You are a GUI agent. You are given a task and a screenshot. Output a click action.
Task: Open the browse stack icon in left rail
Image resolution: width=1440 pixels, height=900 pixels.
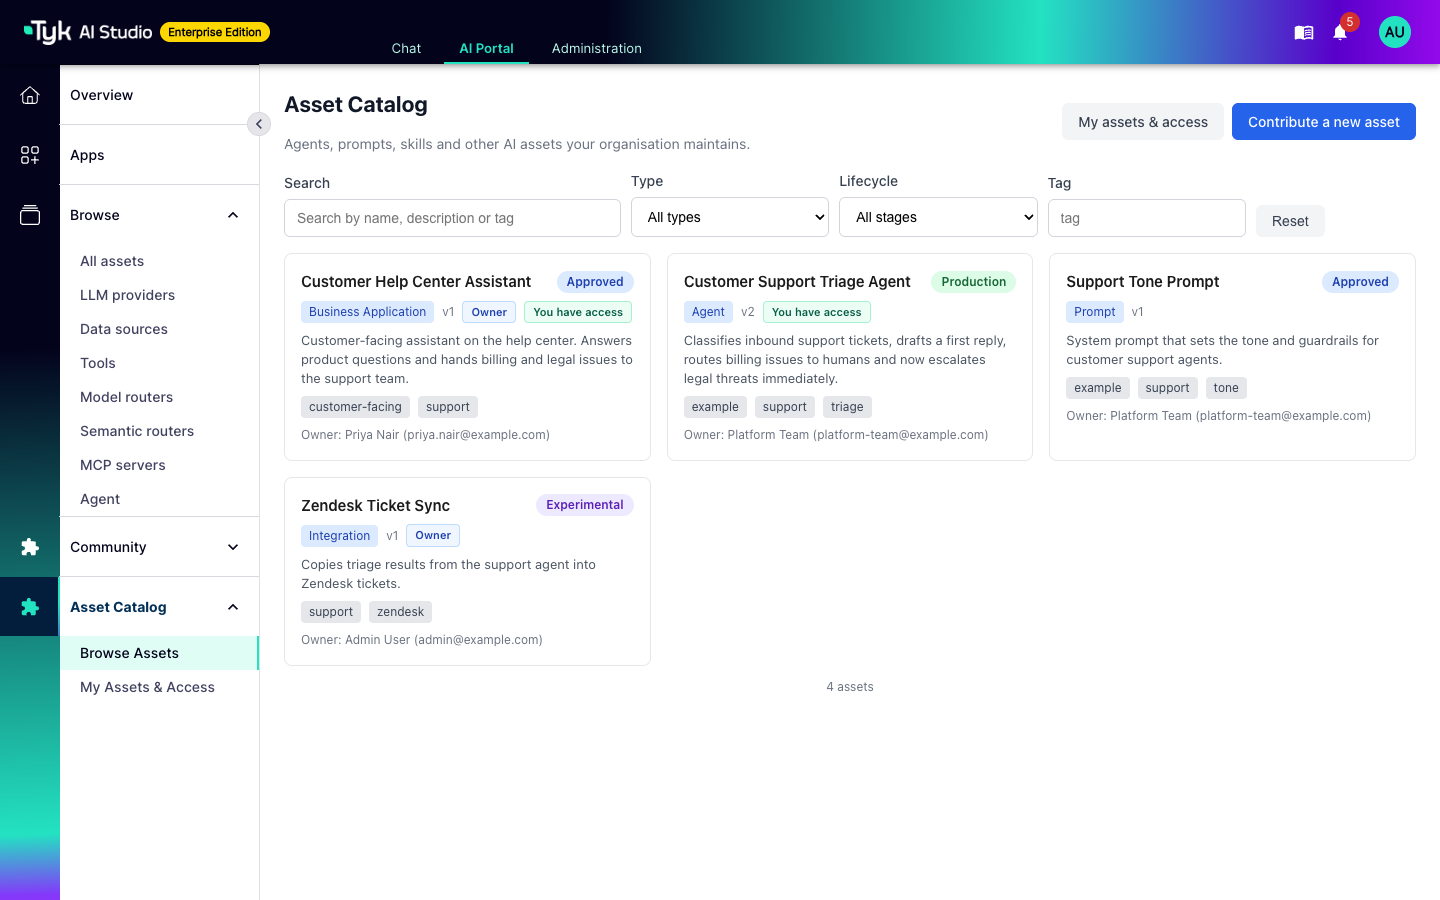click(30, 215)
